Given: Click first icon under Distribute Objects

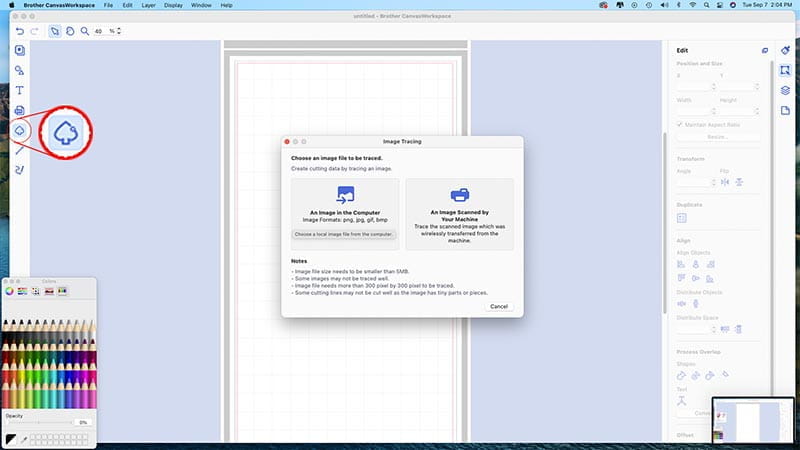Looking at the screenshot, I should 681,304.
